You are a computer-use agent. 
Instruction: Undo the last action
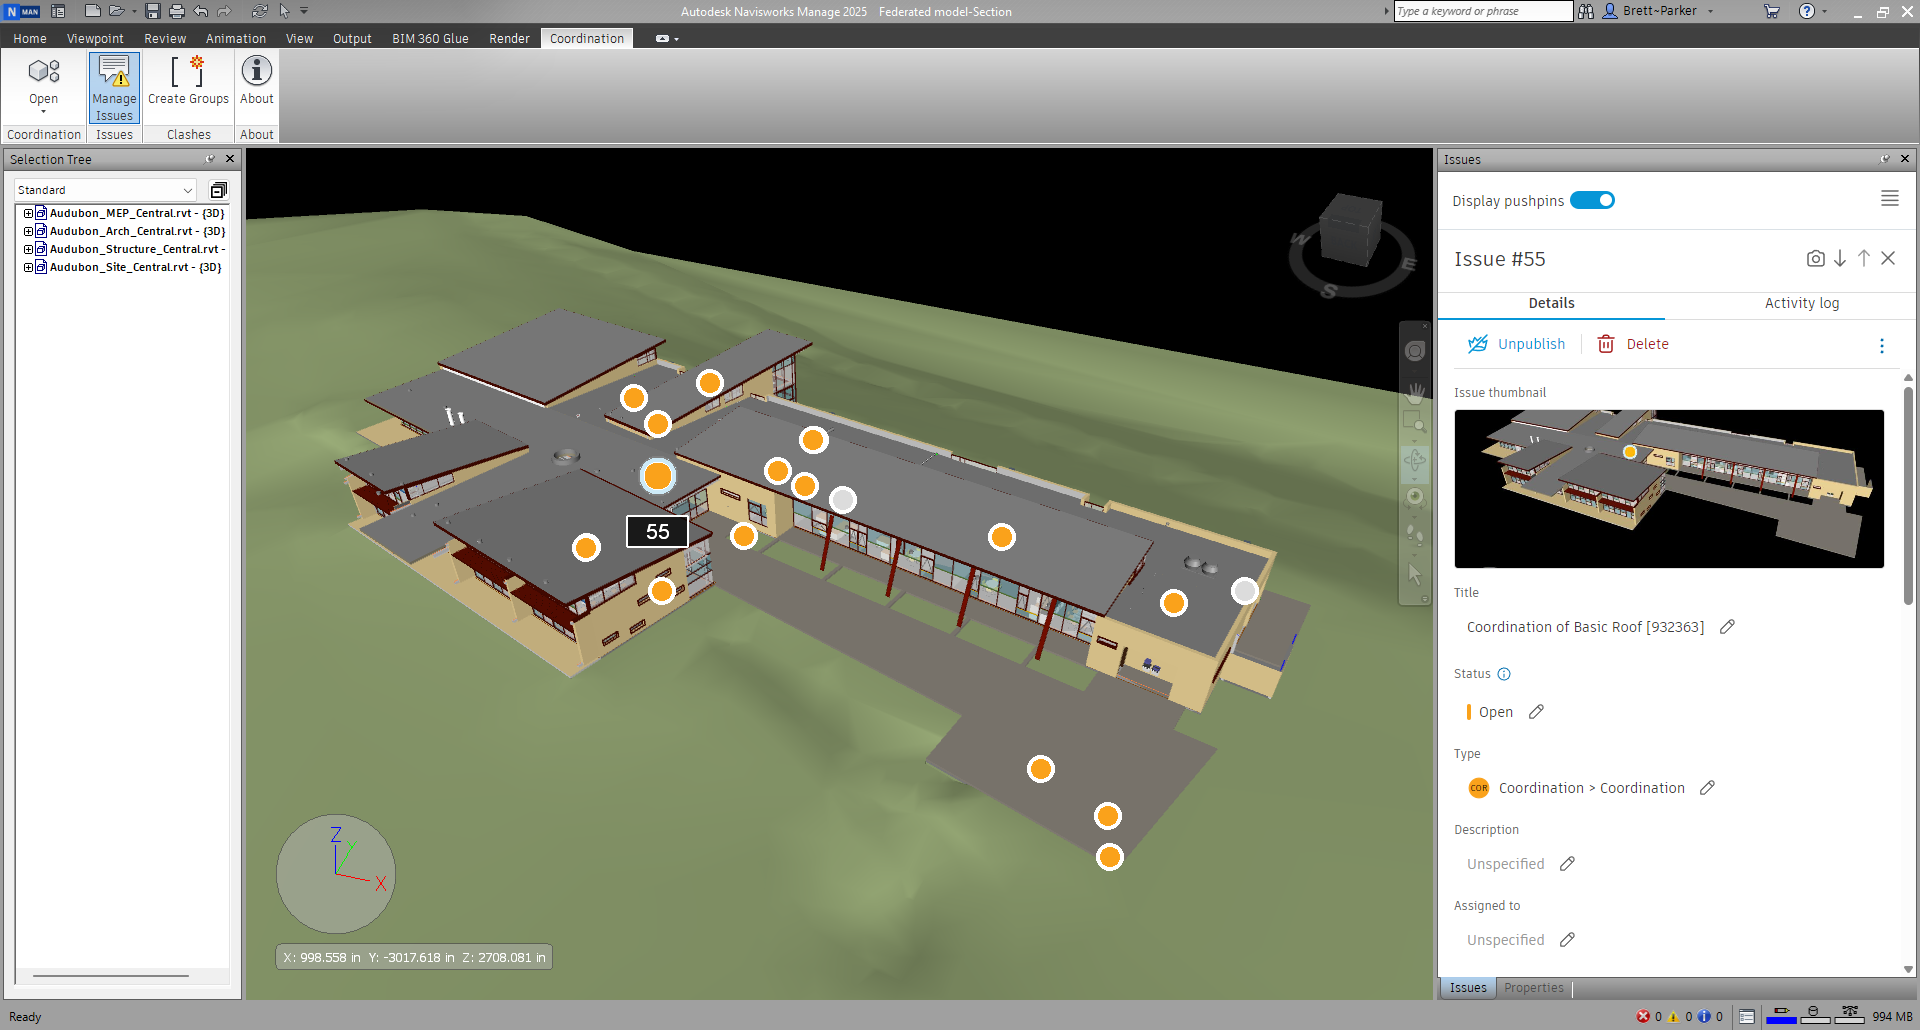click(x=201, y=11)
